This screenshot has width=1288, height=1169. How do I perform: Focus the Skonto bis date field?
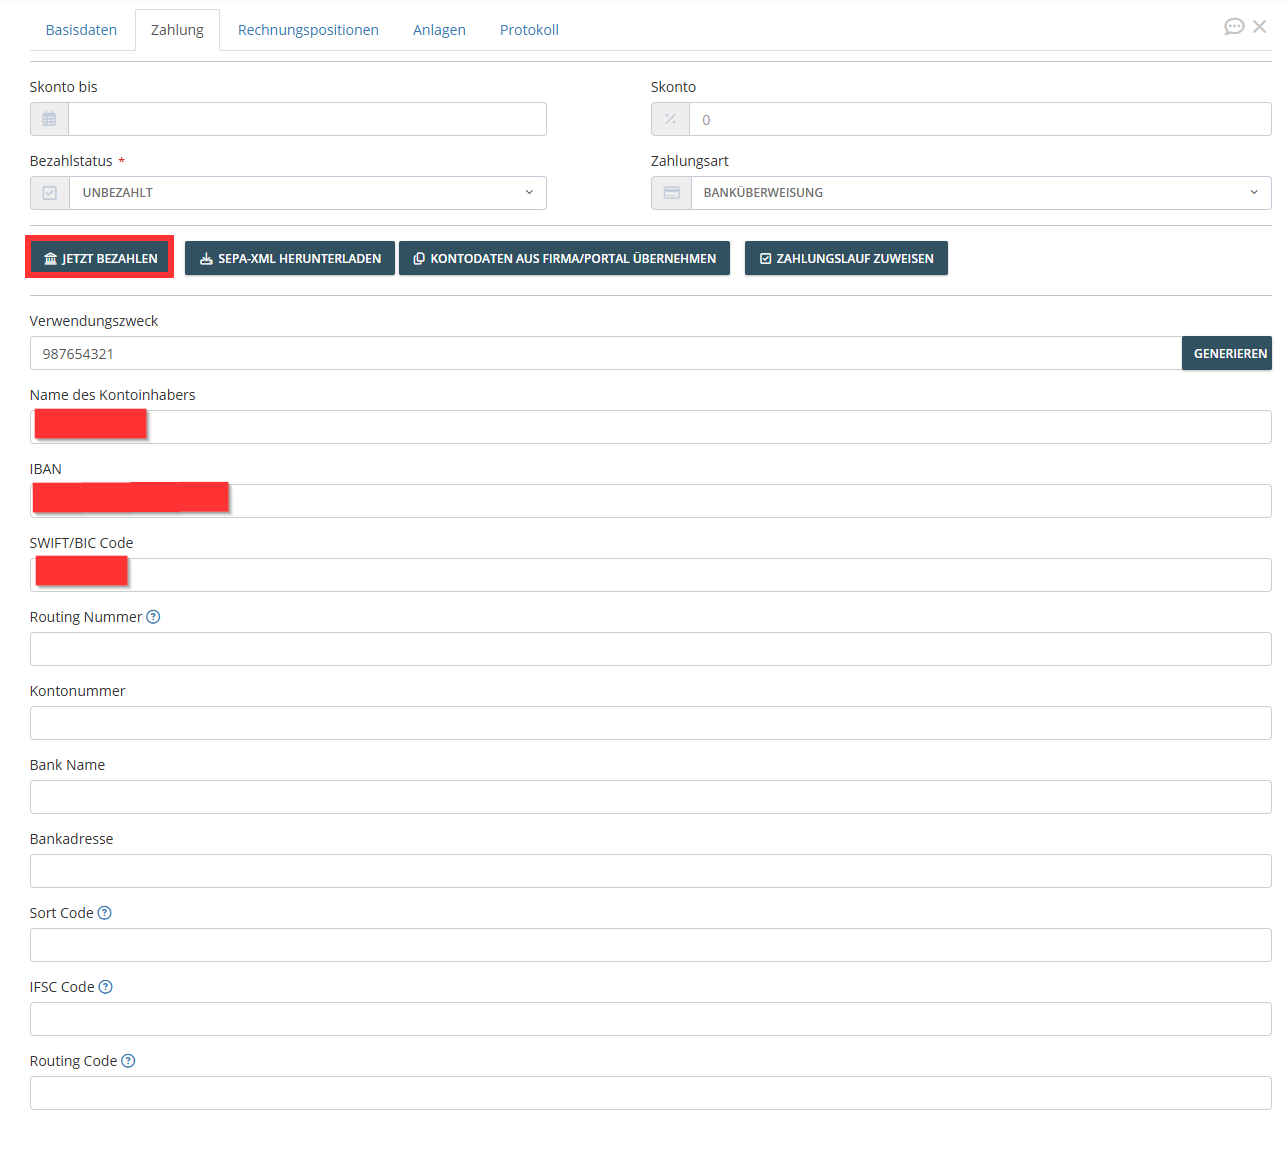[307, 119]
